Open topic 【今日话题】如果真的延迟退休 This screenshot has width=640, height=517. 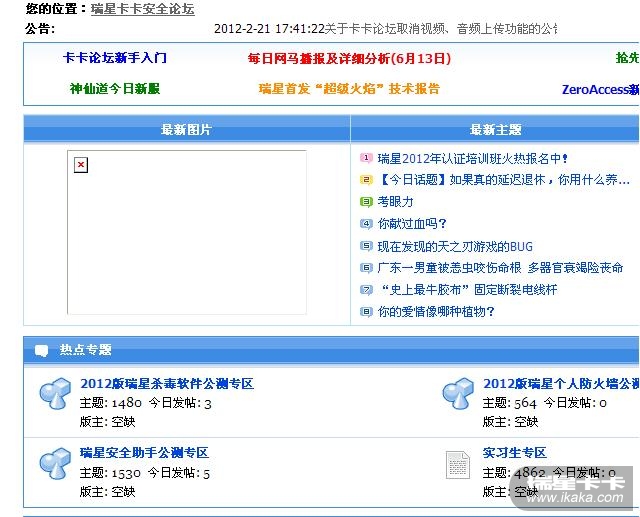(x=504, y=180)
